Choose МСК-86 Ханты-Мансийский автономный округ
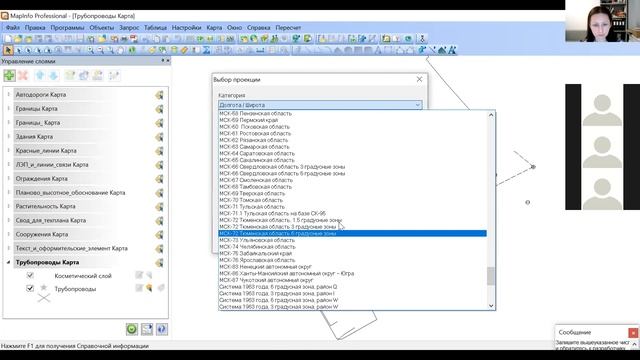This screenshot has width=640, height=360. pyautogui.click(x=353, y=273)
